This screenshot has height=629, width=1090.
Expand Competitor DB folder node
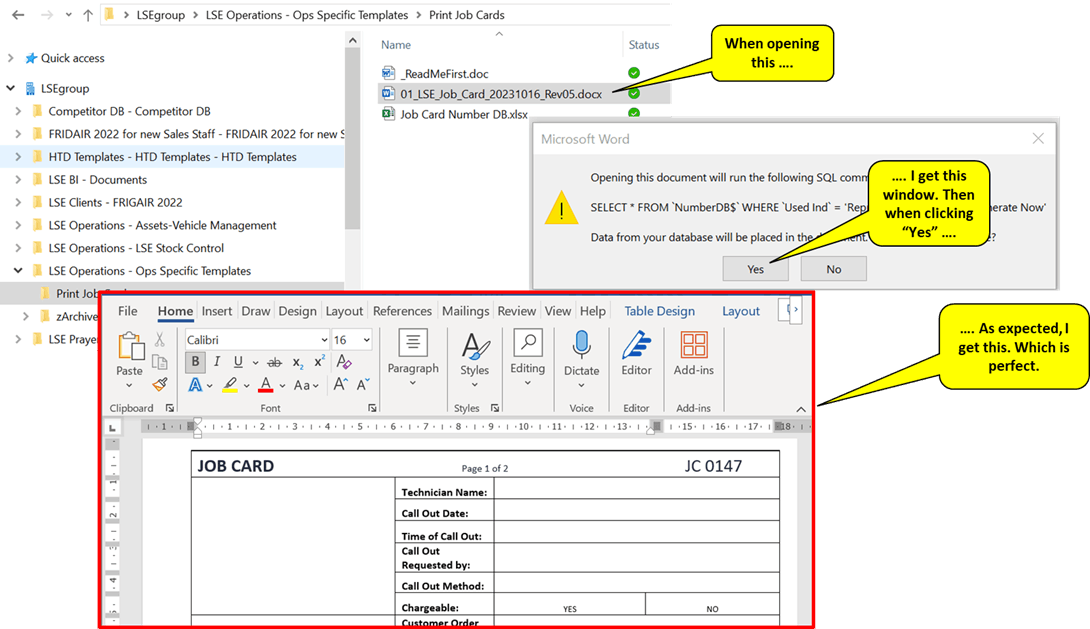click(18, 111)
